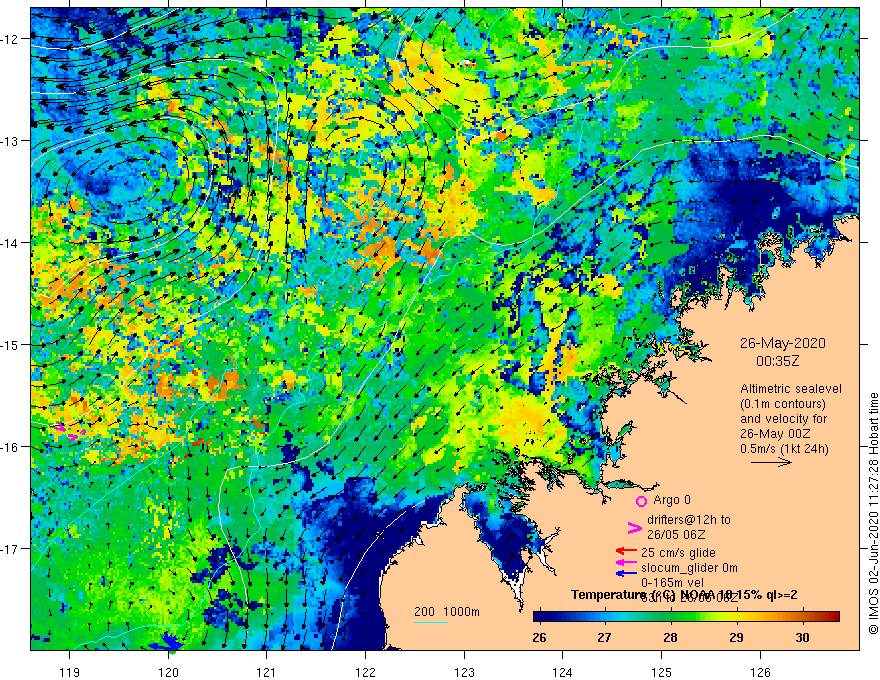Click the magenta Argo circle legend symbol
880x680 pixels.
pos(641,501)
